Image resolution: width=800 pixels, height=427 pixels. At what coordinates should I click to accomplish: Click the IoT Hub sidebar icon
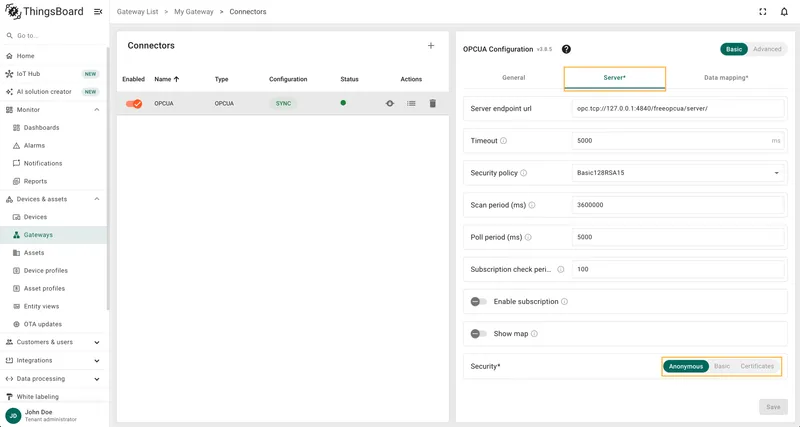[x=9, y=74]
